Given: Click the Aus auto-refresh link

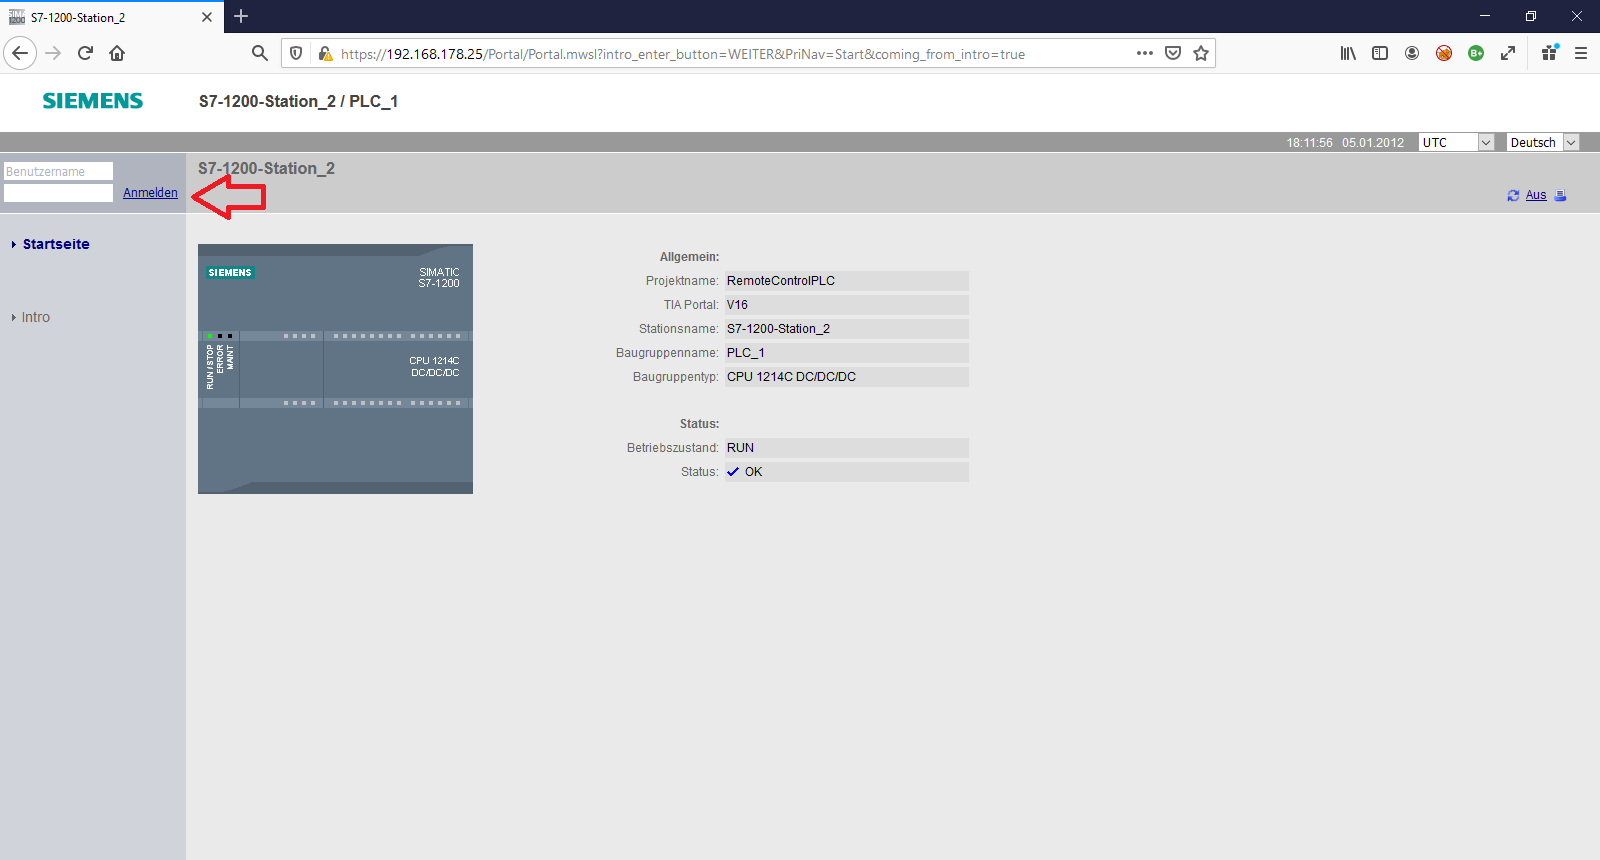Looking at the screenshot, I should point(1536,195).
